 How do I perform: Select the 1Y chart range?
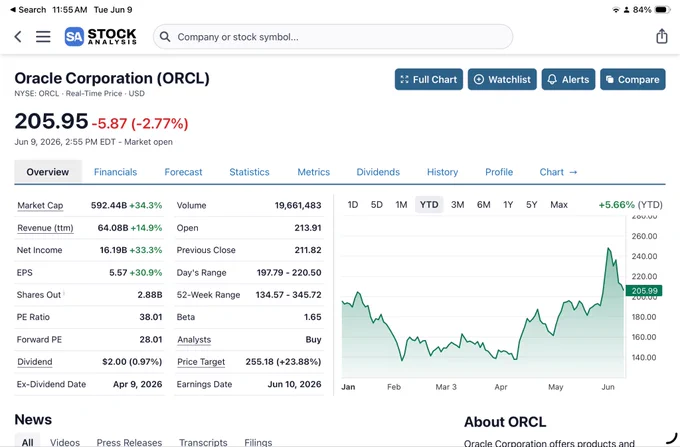pos(508,205)
